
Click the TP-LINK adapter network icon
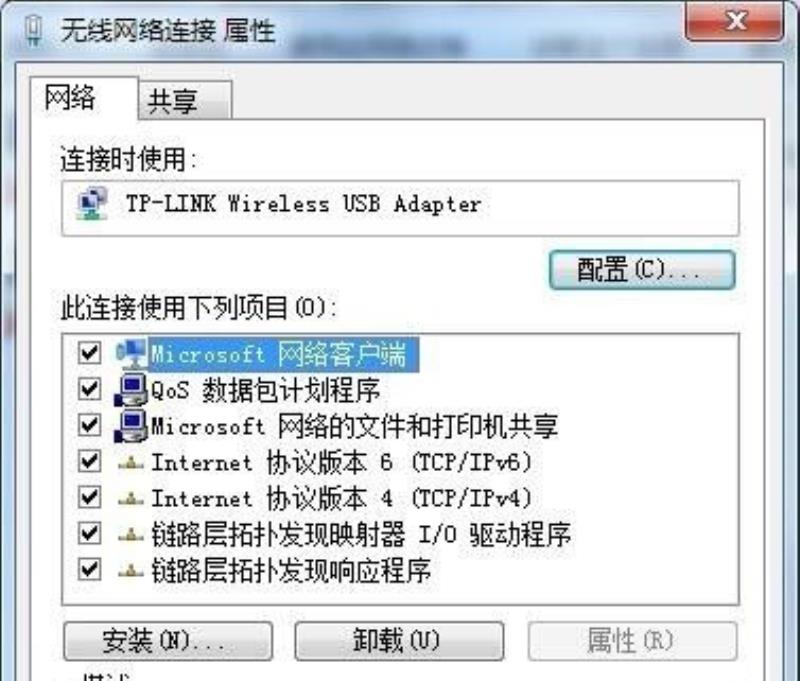(x=92, y=204)
